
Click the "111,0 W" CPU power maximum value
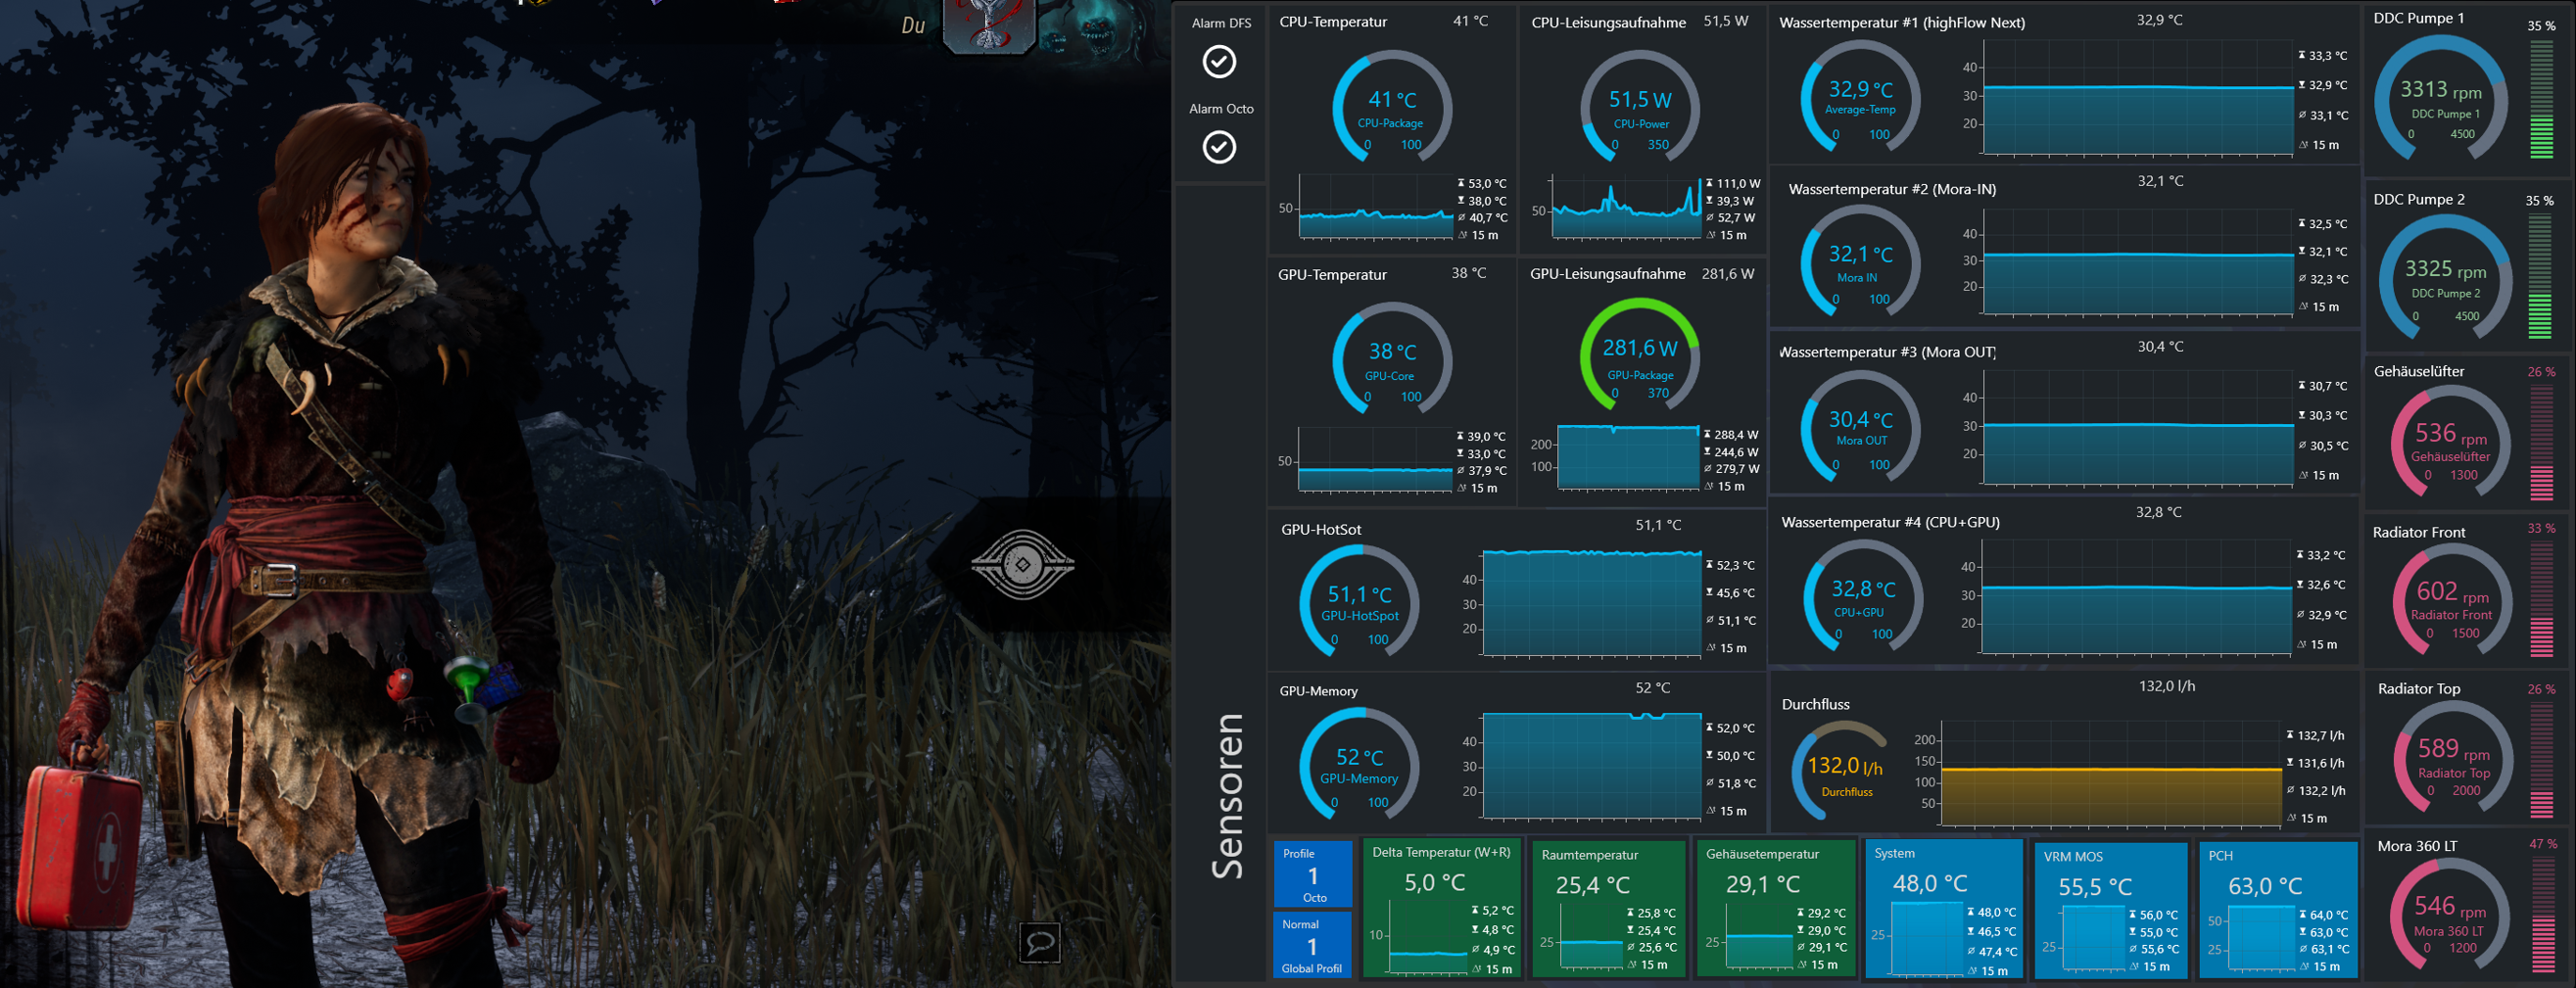pyautogui.click(x=1738, y=183)
